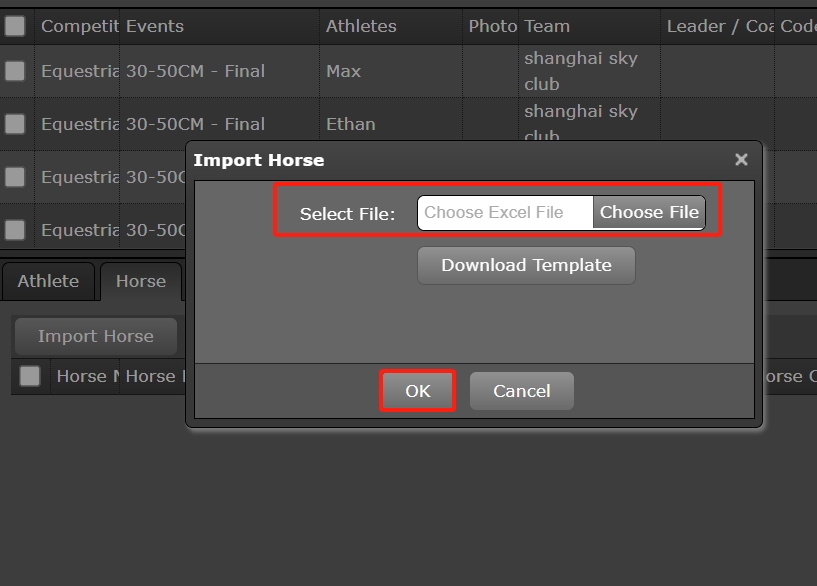Toggle select-all checkbox in the athletes table header
The height and width of the screenshot is (586, 817).
click(x=15, y=26)
